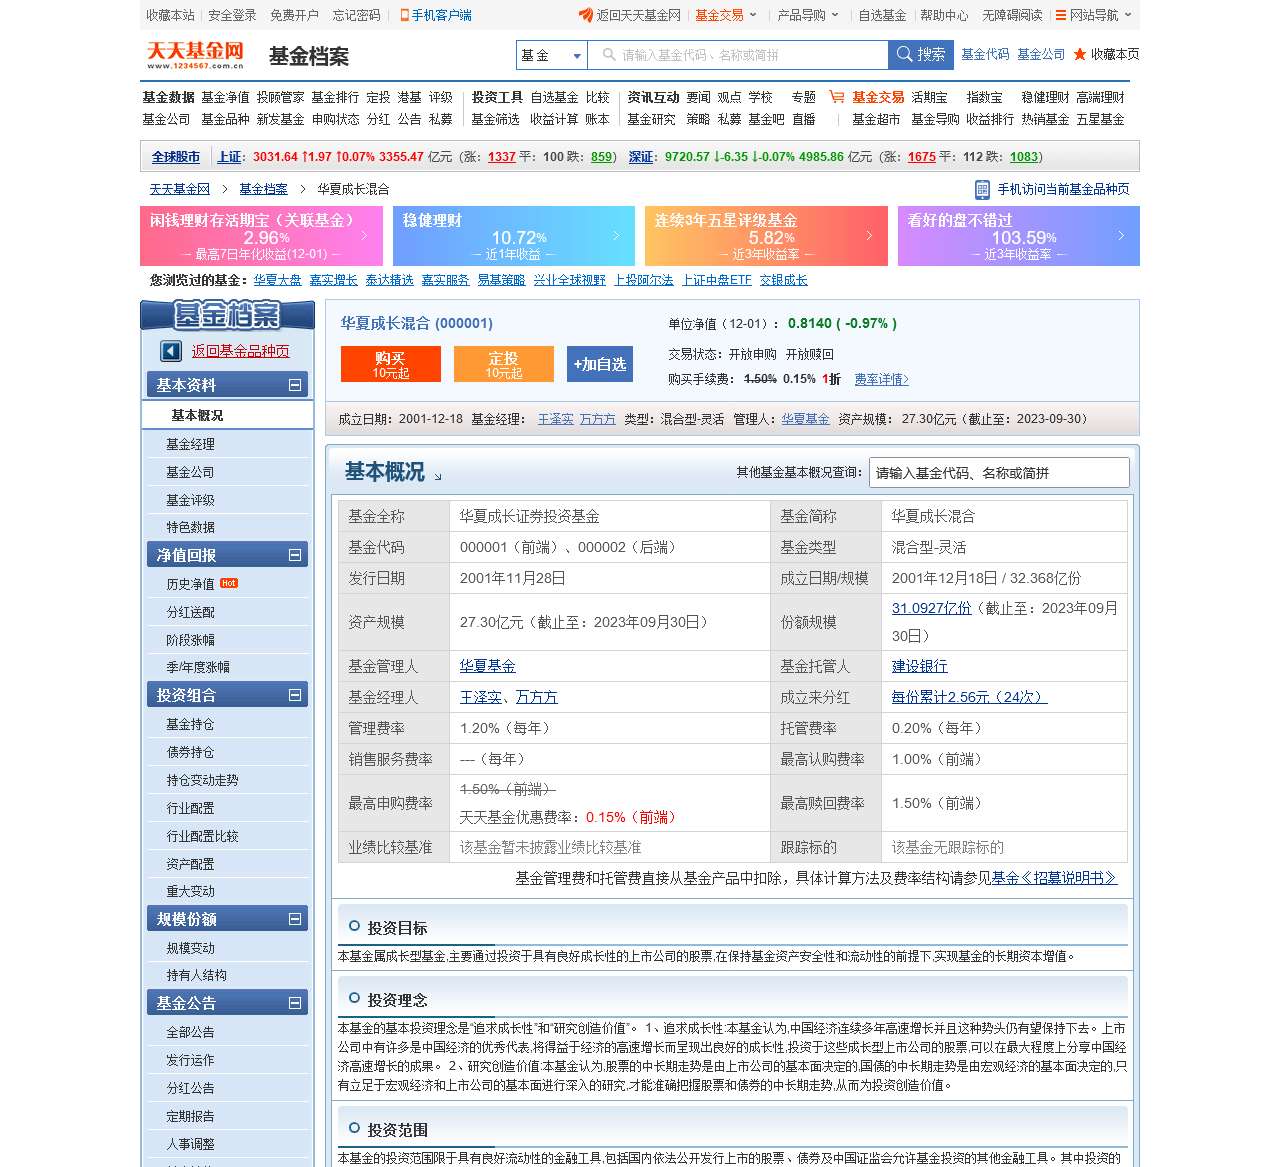Expand the 基金交易 top menu

[x=726, y=15]
